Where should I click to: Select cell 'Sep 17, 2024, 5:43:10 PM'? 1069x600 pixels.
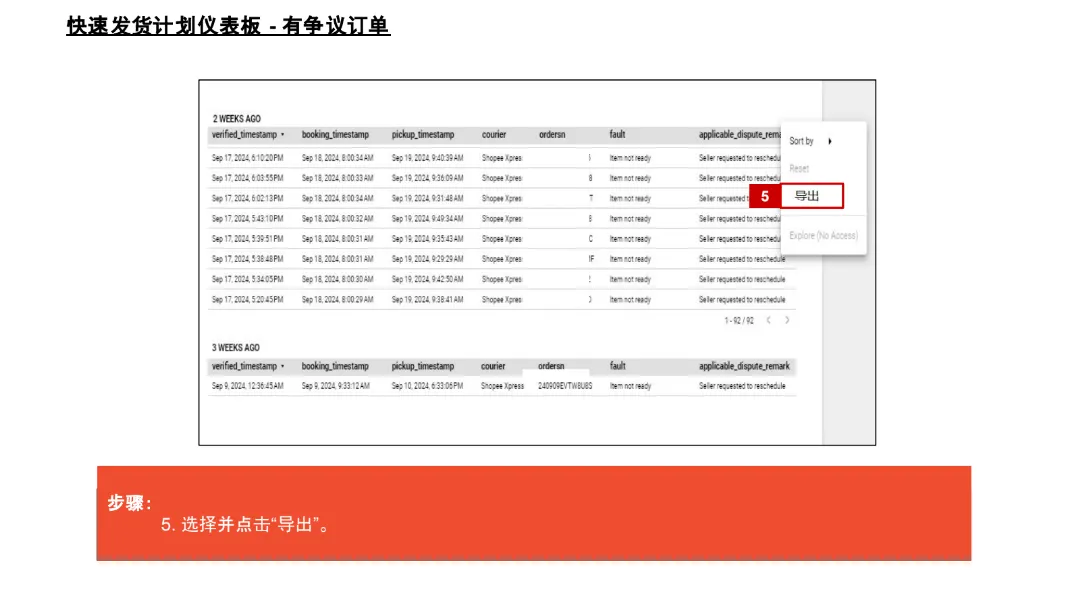(x=247, y=219)
